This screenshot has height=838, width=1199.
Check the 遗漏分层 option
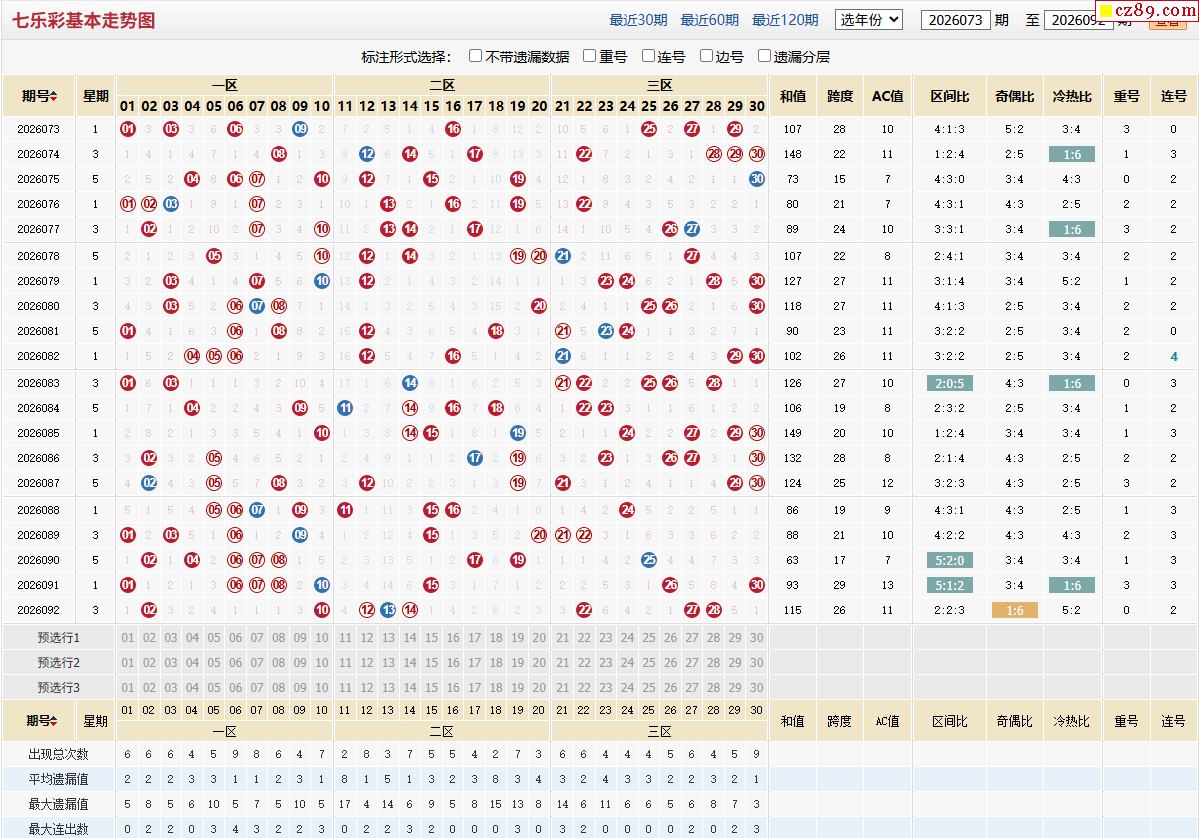tap(764, 56)
